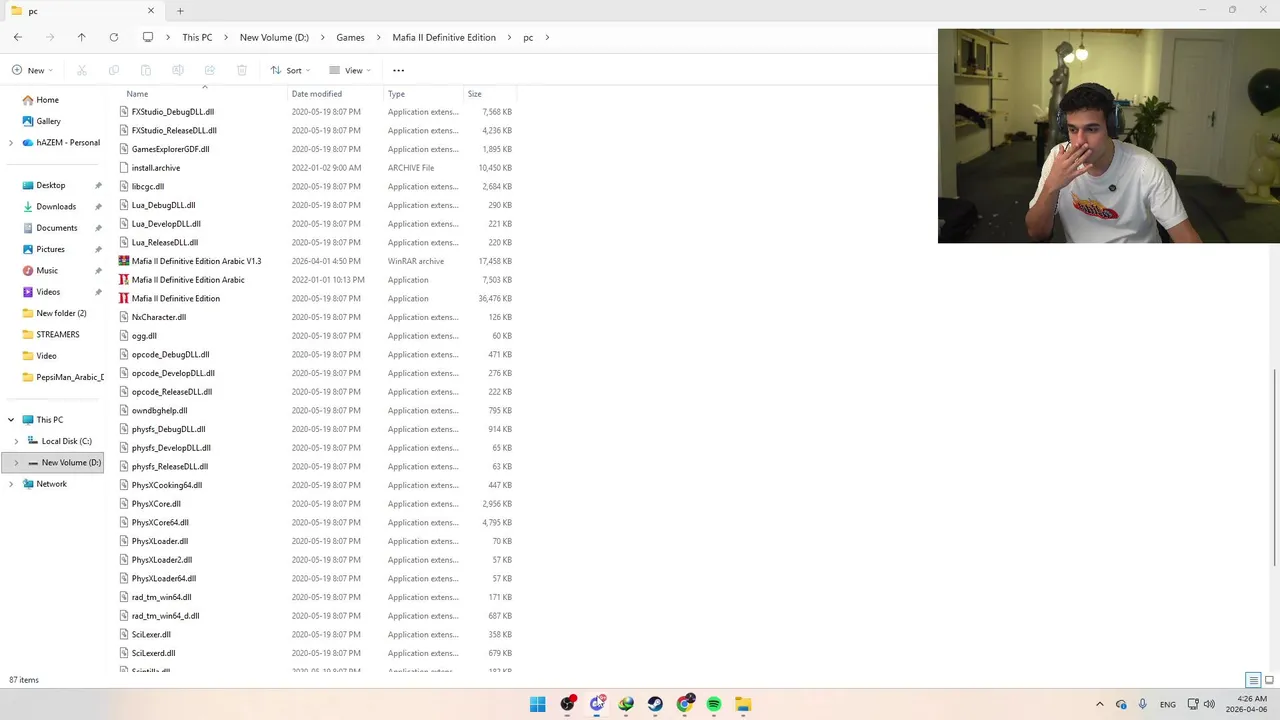
Task: Click Mafia II Definitive Edition breadcrumb
Action: tap(444, 37)
